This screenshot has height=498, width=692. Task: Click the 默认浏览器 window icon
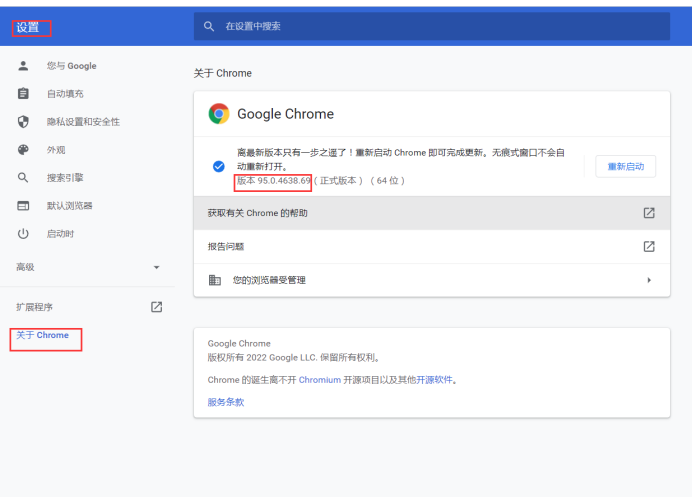tap(23, 206)
